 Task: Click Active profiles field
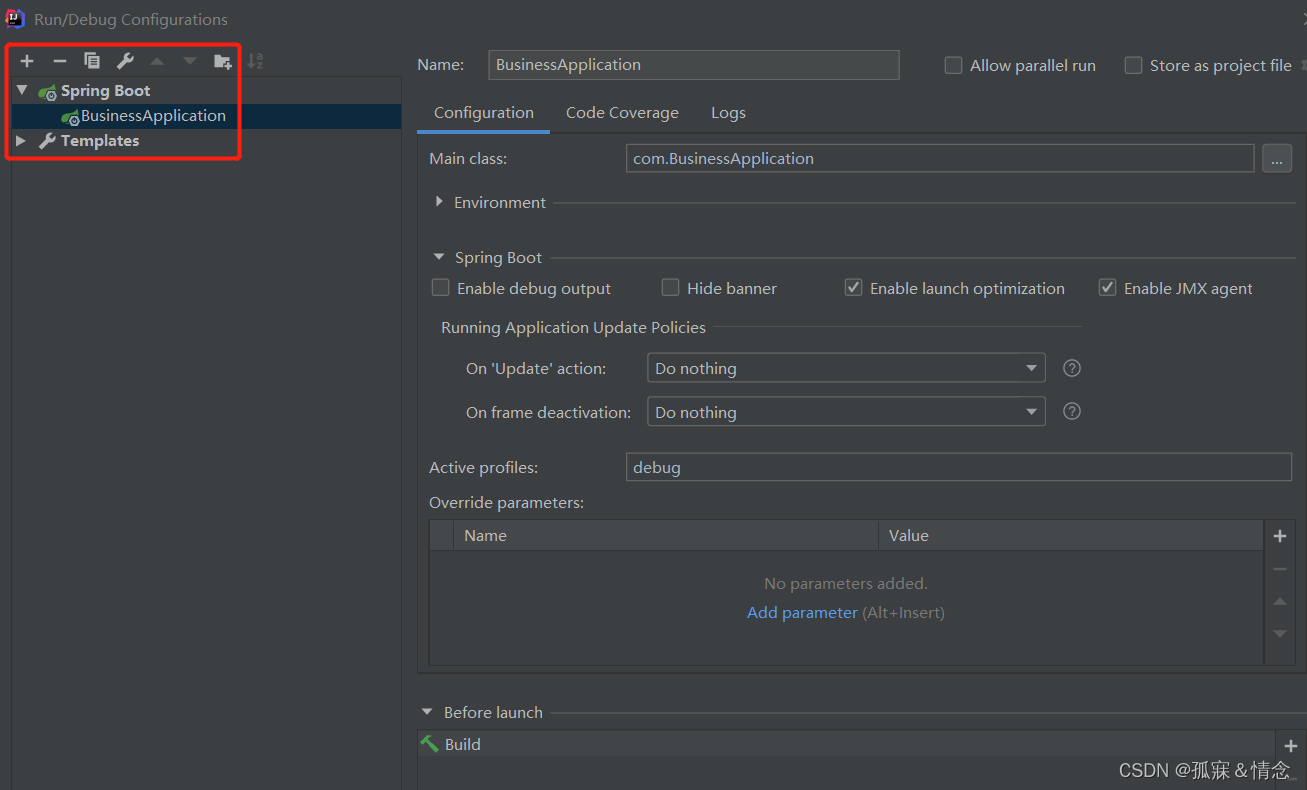pos(959,467)
